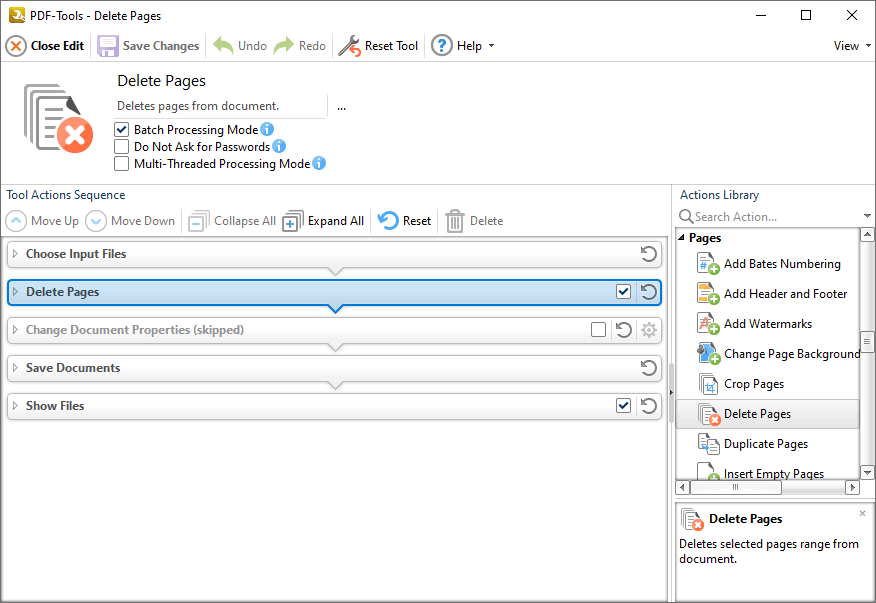
Task: Click the Batch Processing Mode info icon
Action: [x=267, y=129]
